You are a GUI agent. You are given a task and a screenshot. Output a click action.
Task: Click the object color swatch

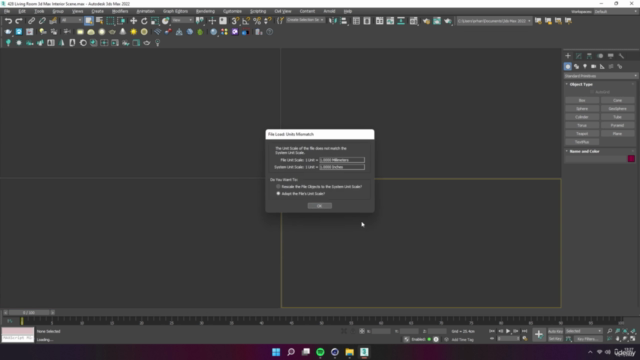point(631,158)
